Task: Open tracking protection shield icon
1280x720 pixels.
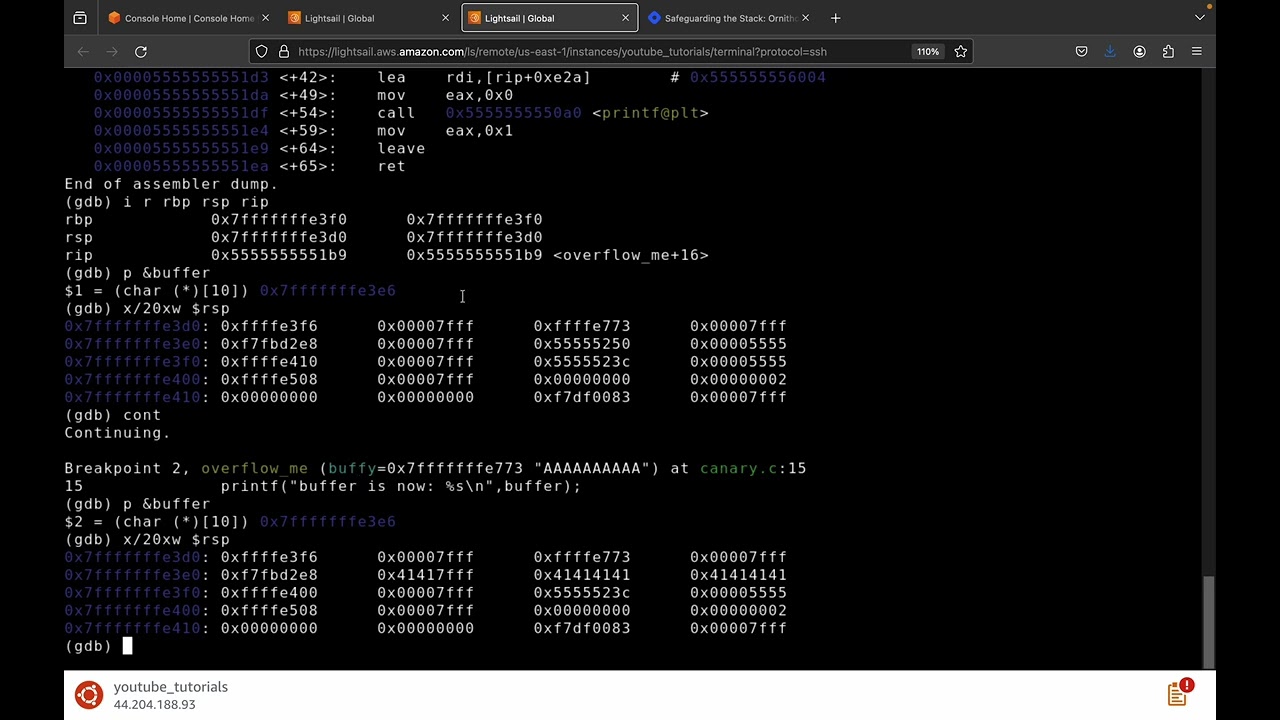Action: (x=262, y=52)
